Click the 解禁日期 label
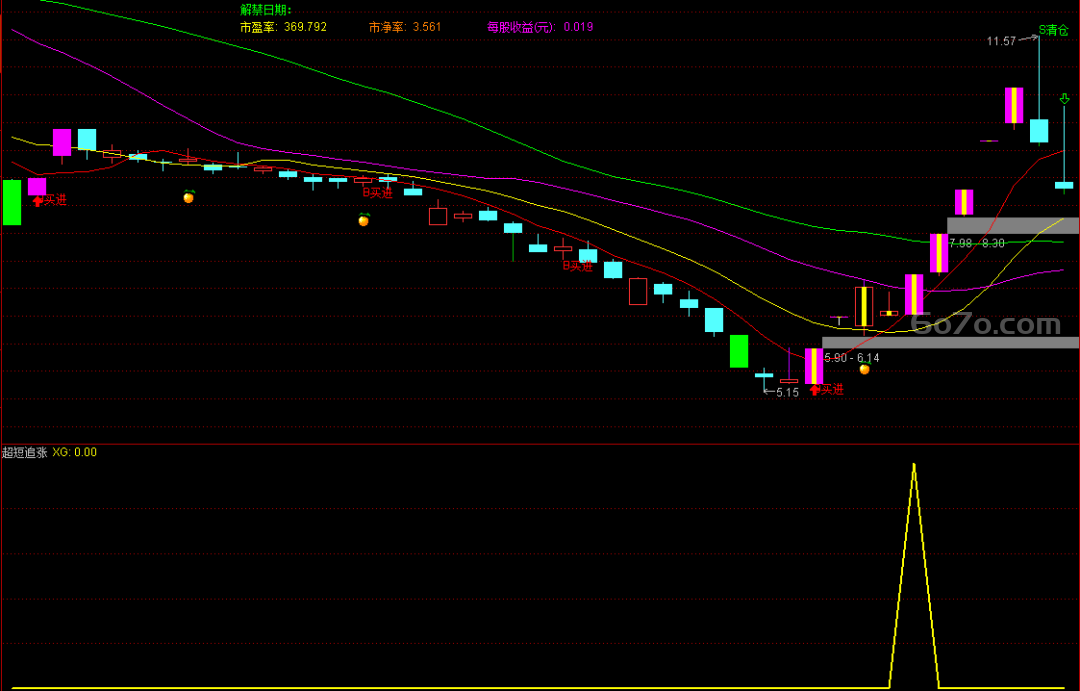The height and width of the screenshot is (691, 1080). [x=266, y=10]
